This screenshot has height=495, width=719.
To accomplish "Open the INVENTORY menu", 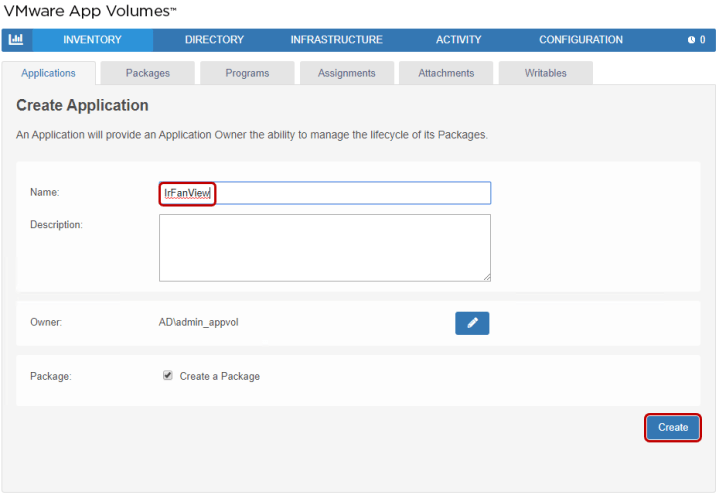I will 92,40.
